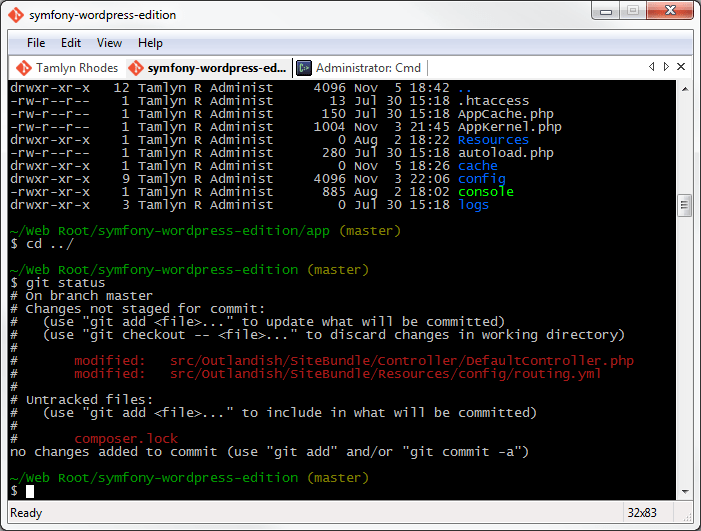The height and width of the screenshot is (531, 701).
Task: Maximize the symfony-wordpress-edition window
Action: (633, 11)
